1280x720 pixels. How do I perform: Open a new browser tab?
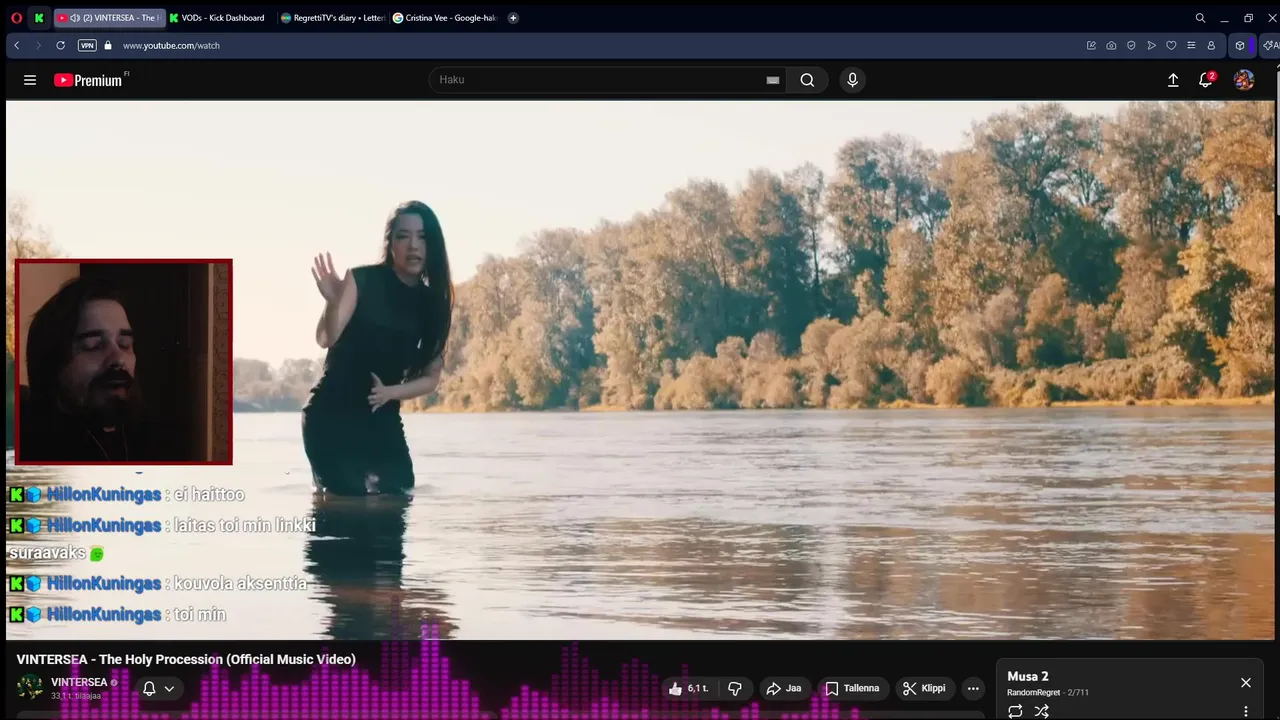pos(513,18)
